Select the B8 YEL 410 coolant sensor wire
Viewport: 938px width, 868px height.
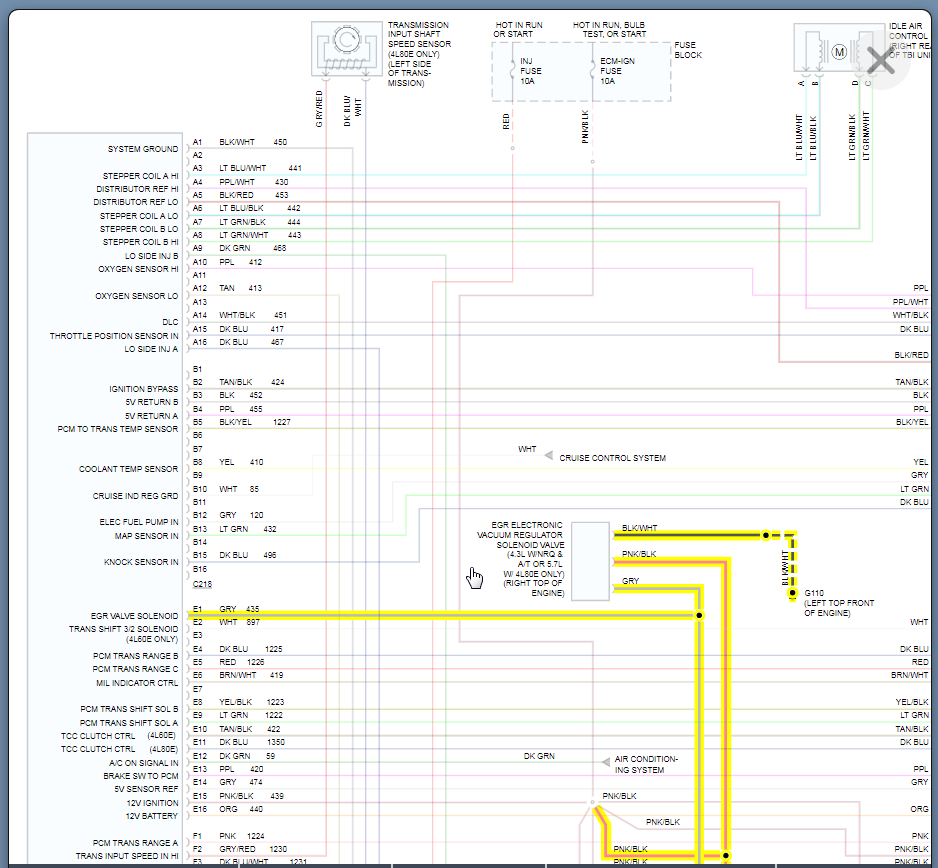point(242,462)
